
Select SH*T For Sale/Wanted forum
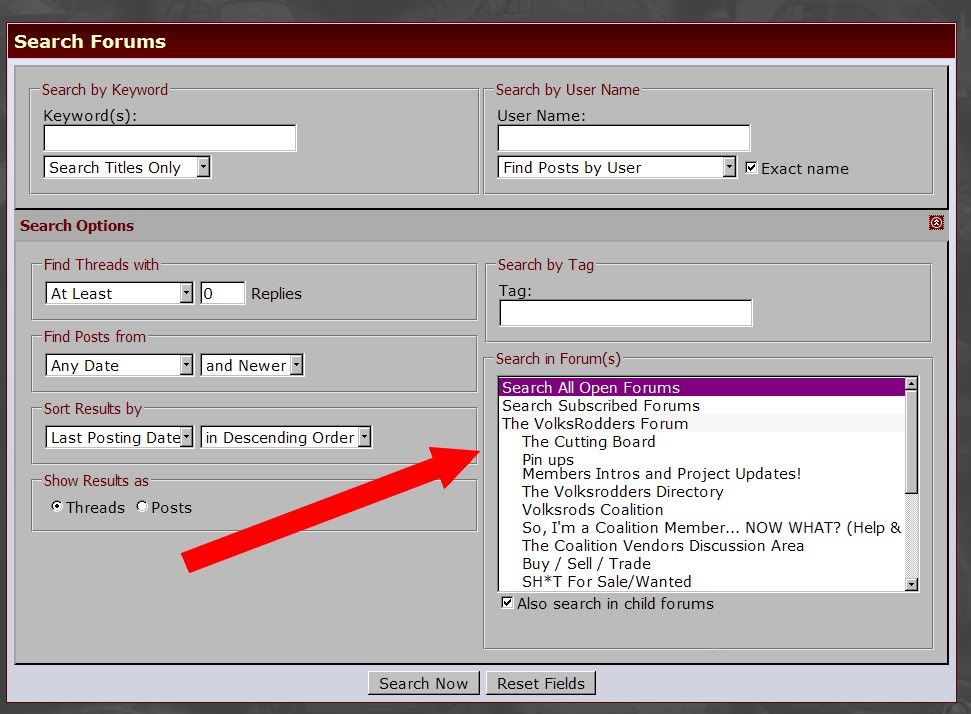pyautogui.click(x=702, y=581)
